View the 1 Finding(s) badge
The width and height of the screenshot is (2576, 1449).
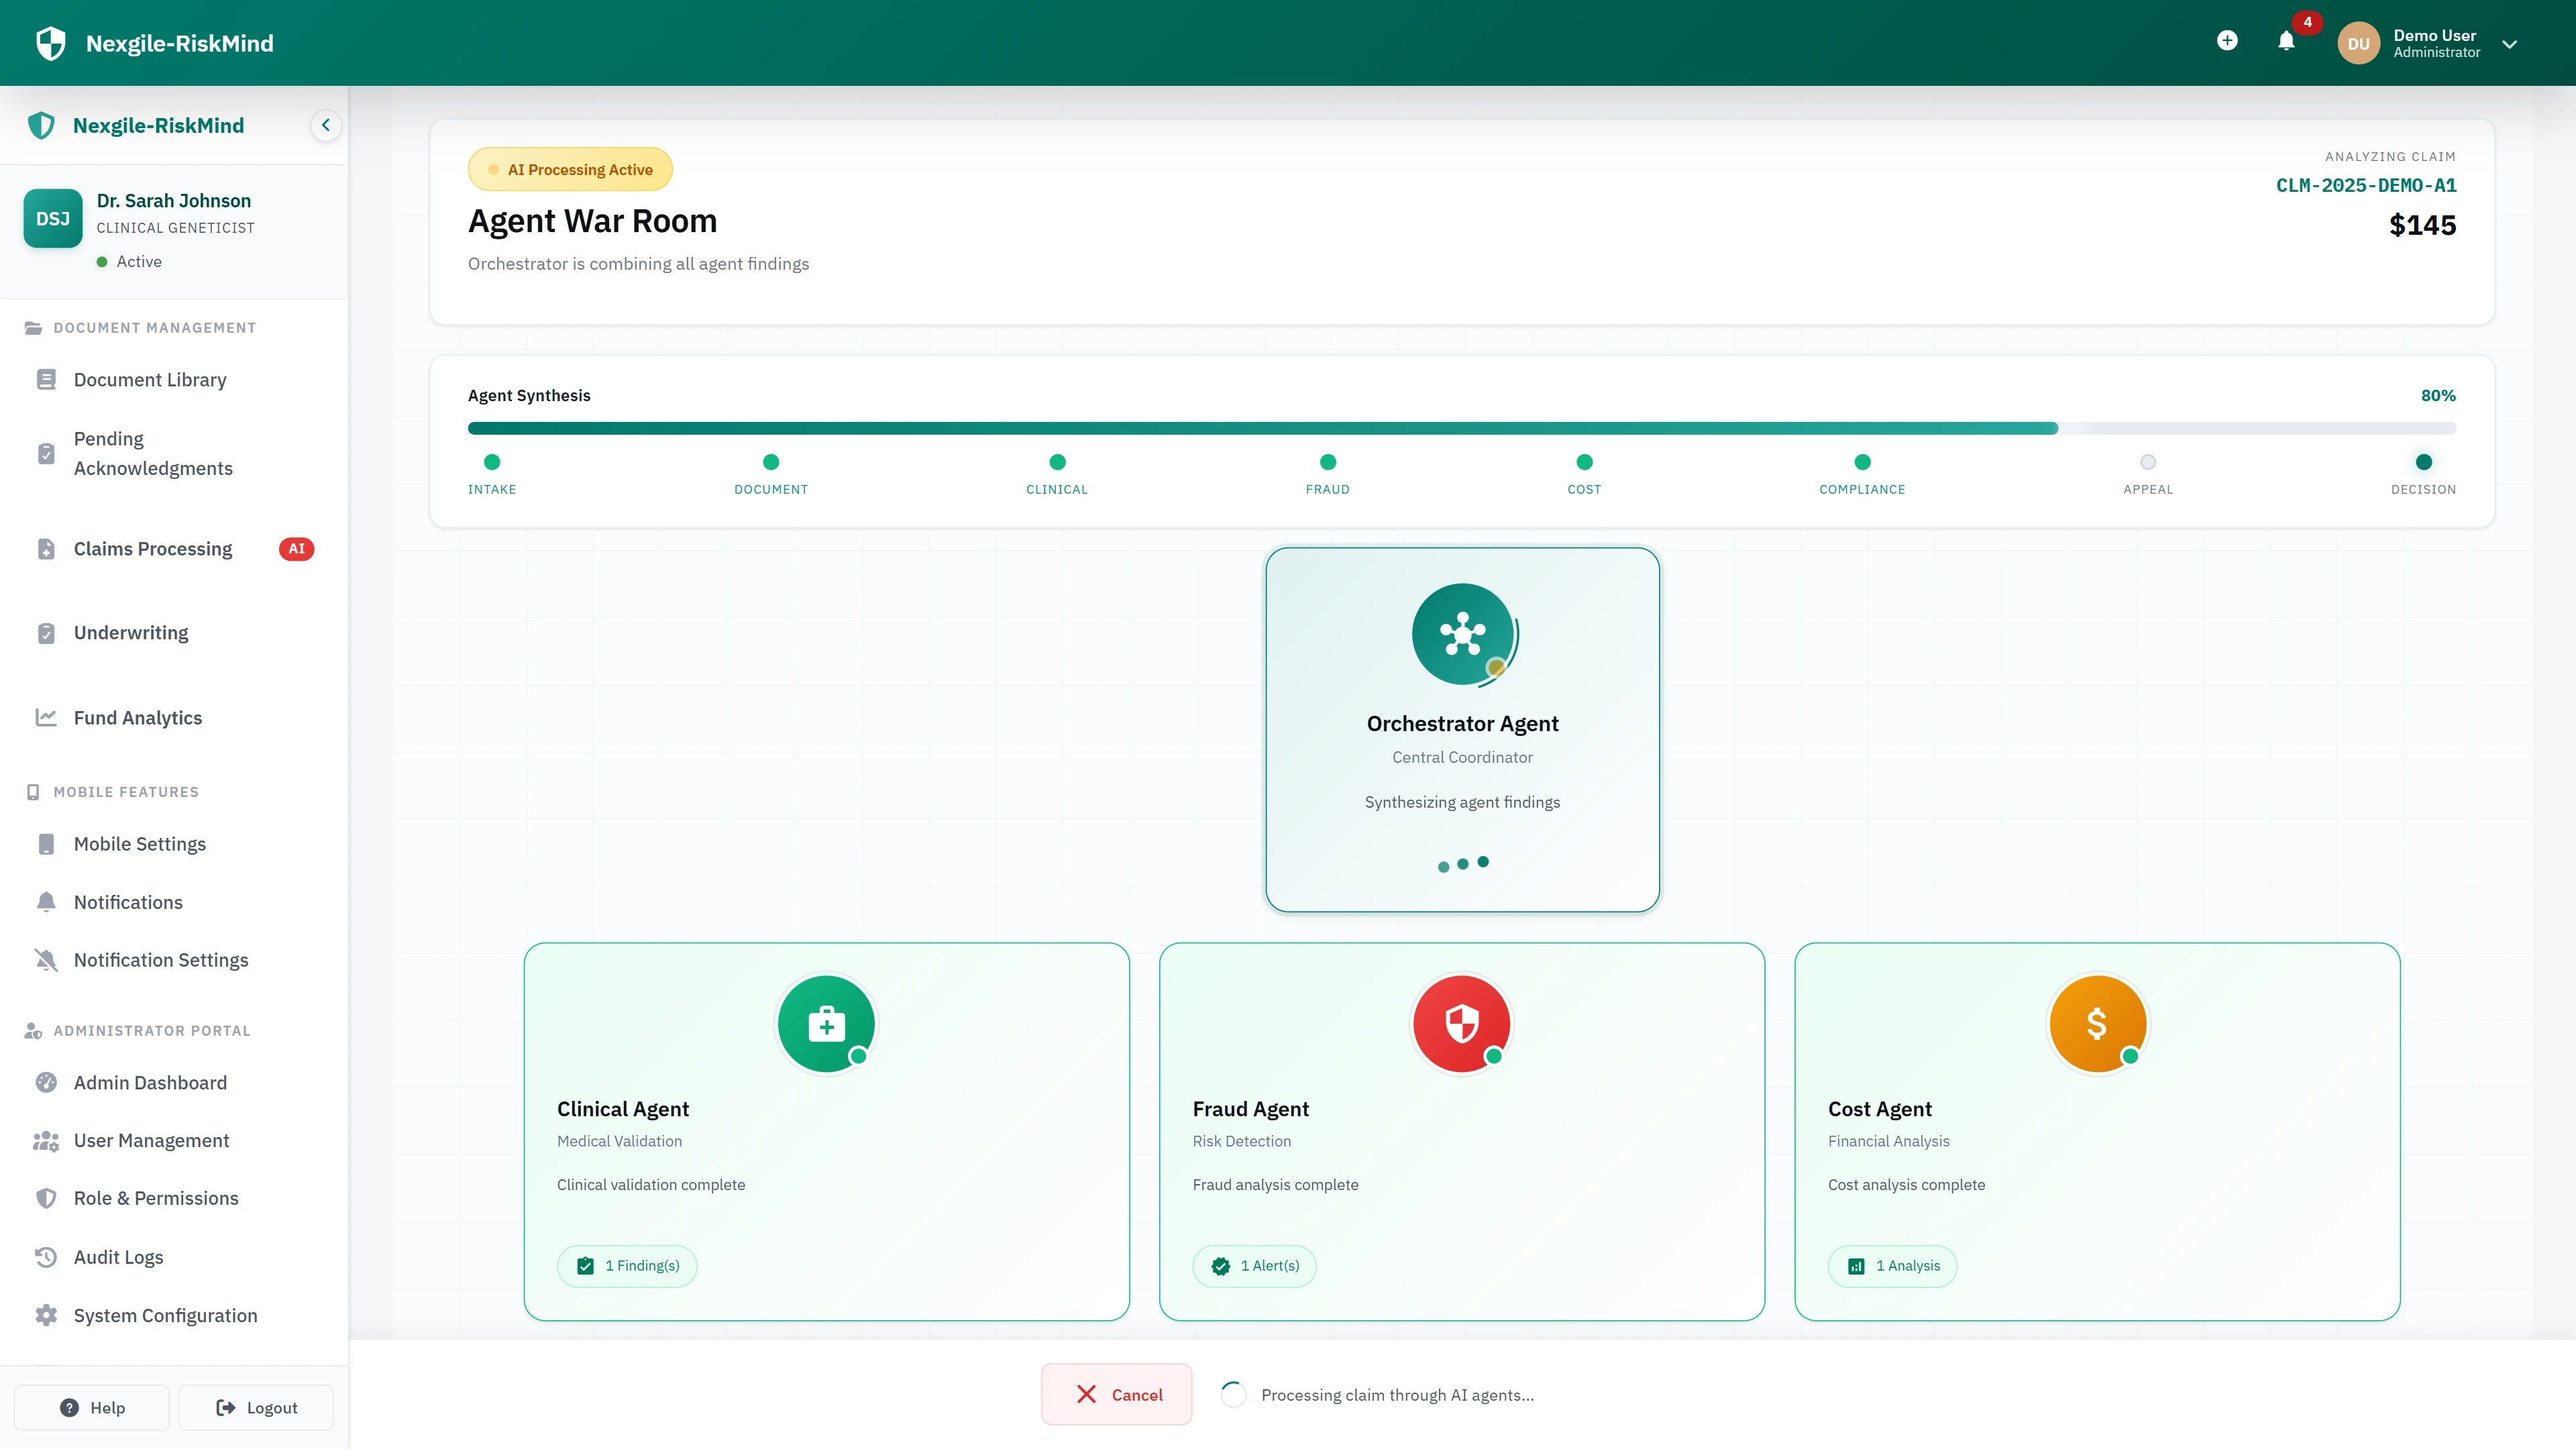(627, 1266)
